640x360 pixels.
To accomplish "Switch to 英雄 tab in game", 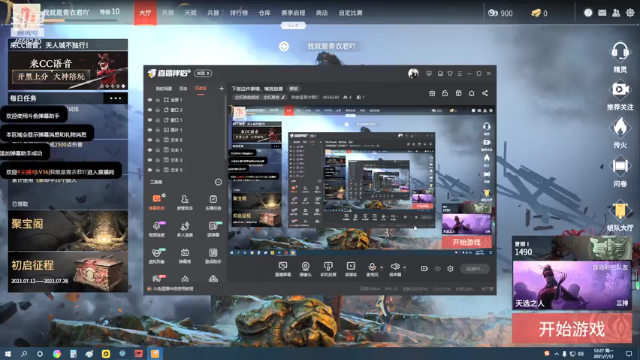I will (x=168, y=13).
